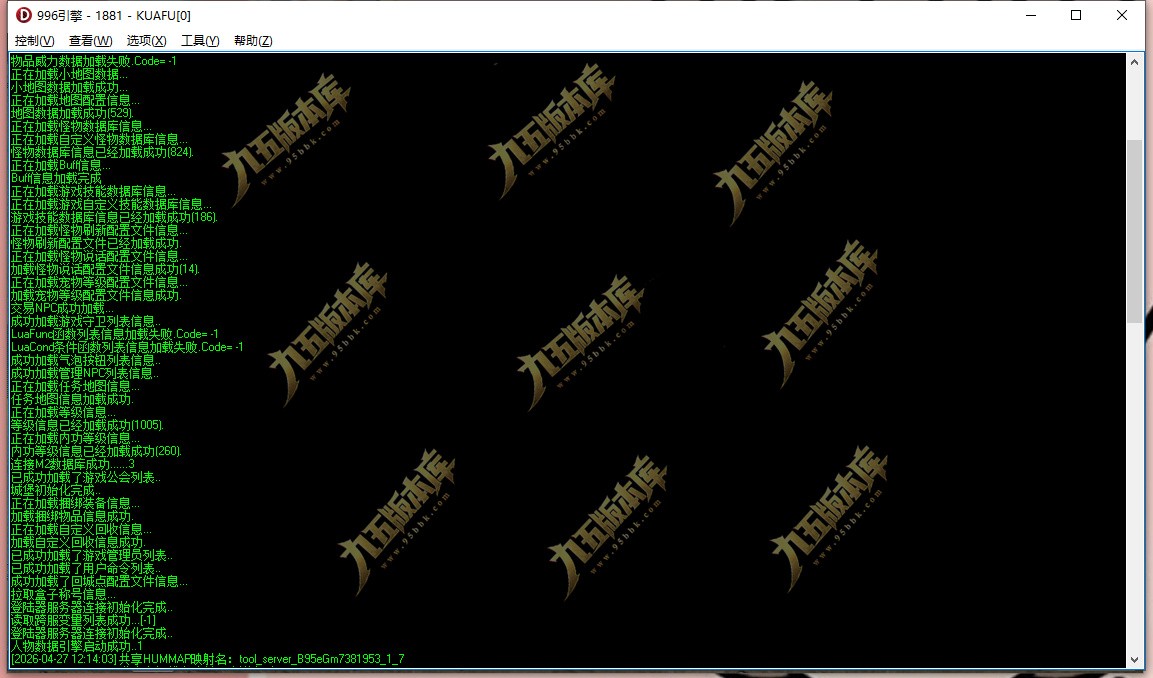
Task: Click the scrollbar up arrow in log panel
Action: tap(1135, 63)
